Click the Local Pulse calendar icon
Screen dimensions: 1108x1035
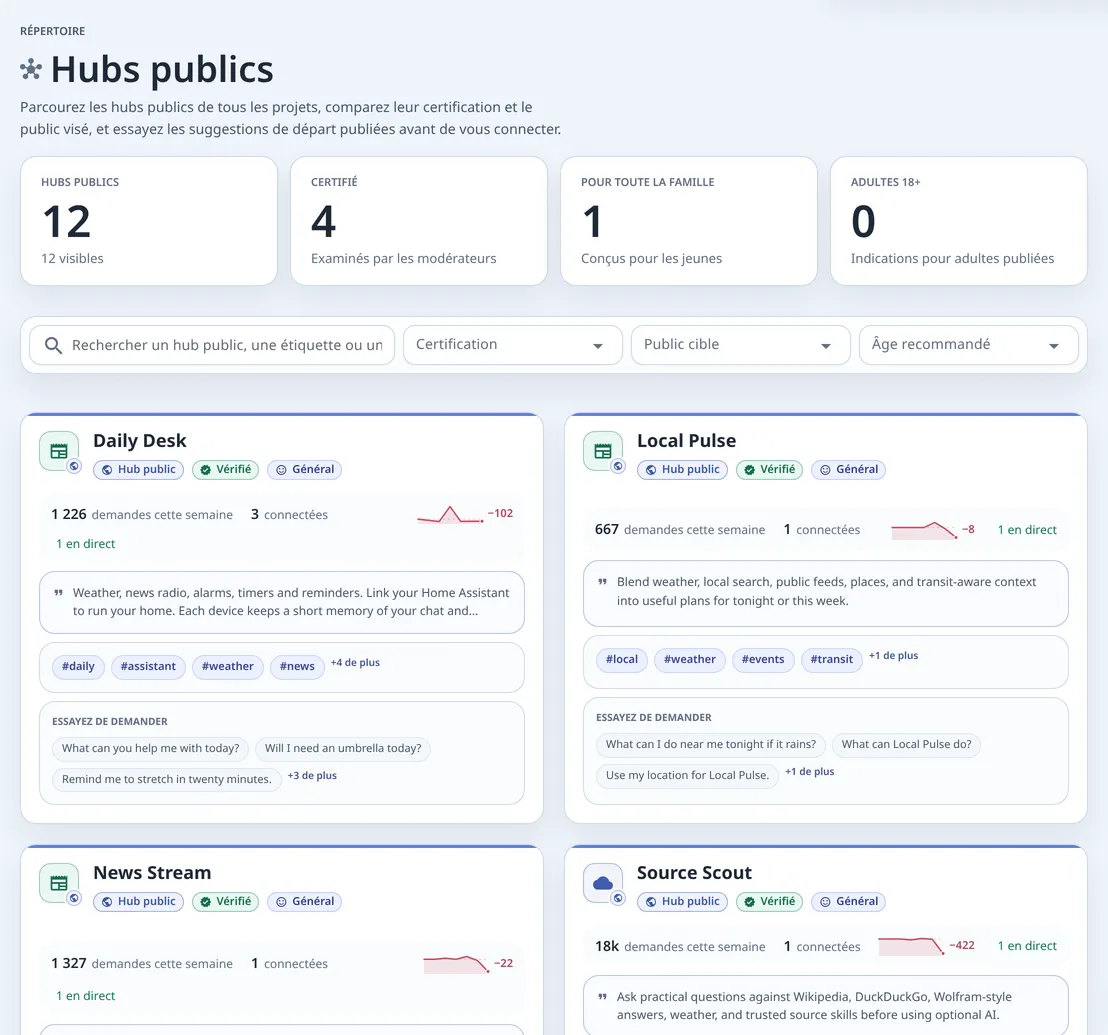(603, 451)
